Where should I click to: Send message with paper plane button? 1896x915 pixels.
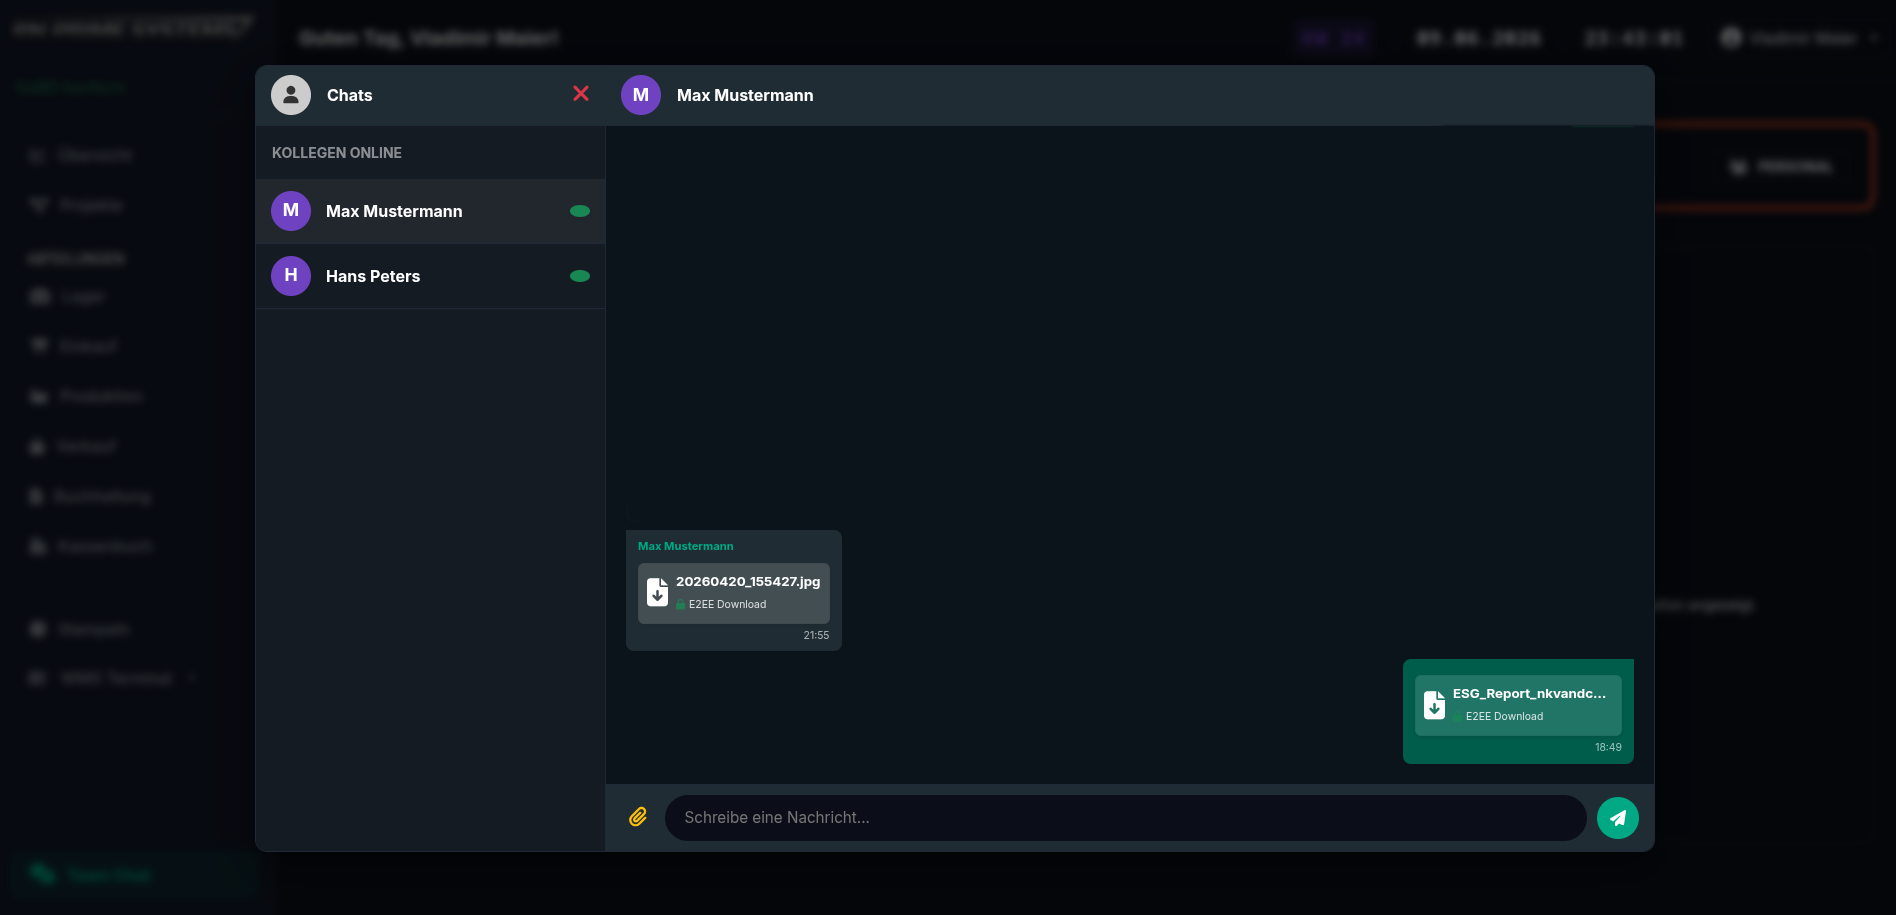[x=1617, y=817]
